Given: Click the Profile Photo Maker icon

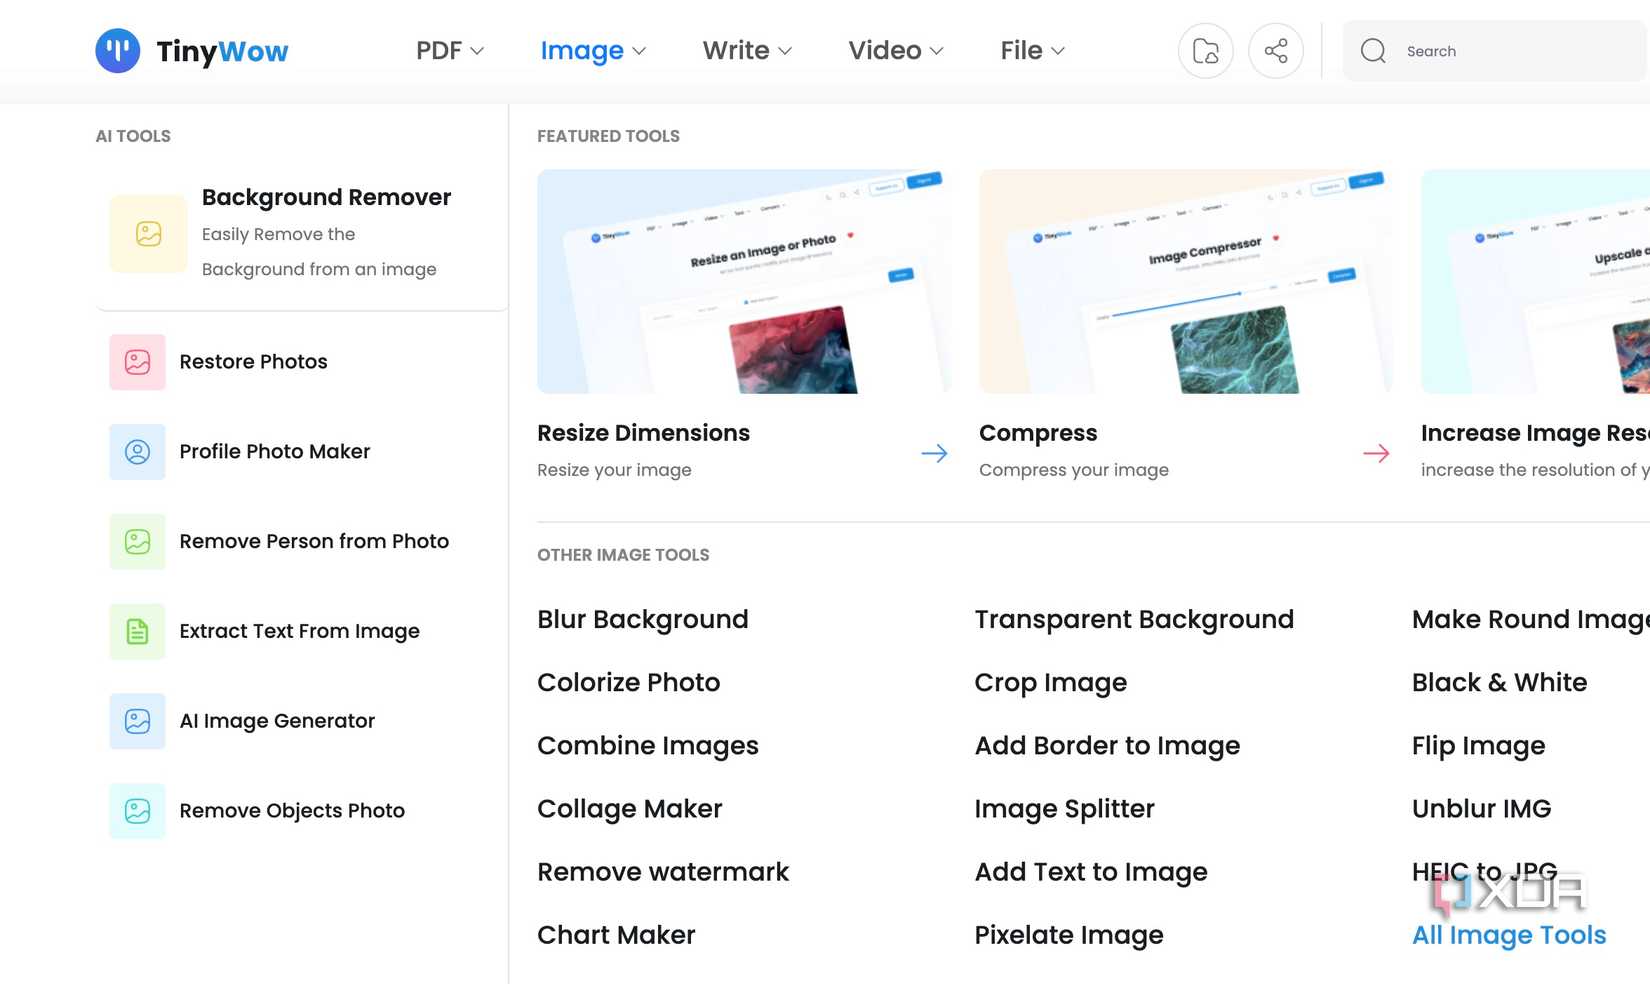Looking at the screenshot, I should pos(137,452).
